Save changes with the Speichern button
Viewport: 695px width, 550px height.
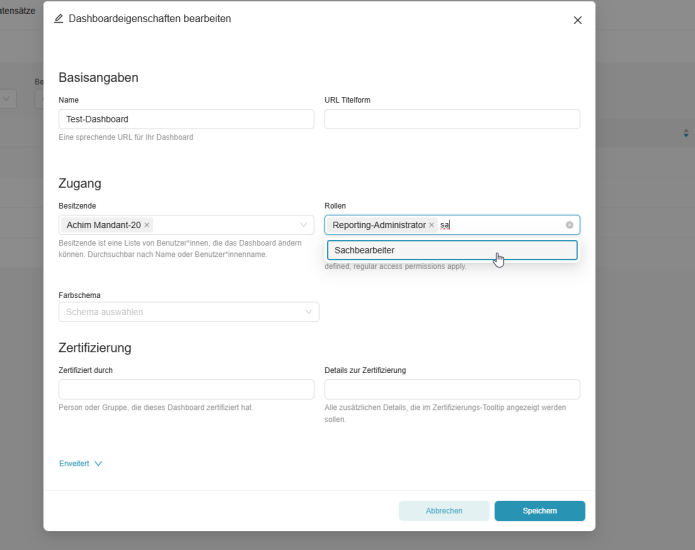pos(539,511)
